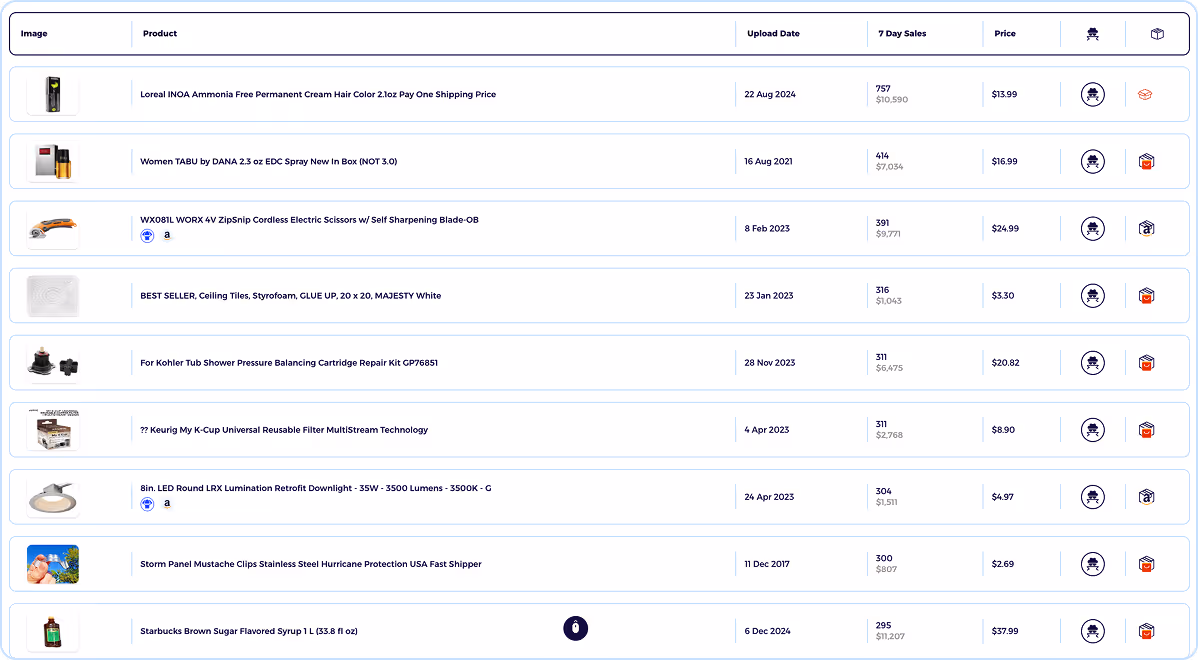Screen dimensions: 1198x660
Task: Sort by the Upload Date column header
Action: [x=773, y=34]
